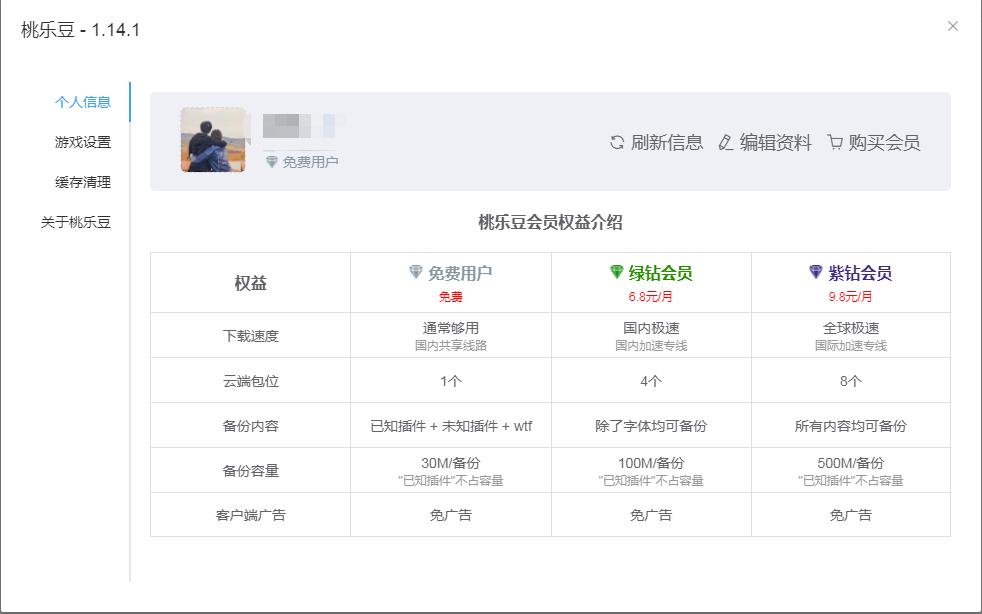Select 关于桃乐豆 in sidebar
982x614 pixels.
coord(76,222)
